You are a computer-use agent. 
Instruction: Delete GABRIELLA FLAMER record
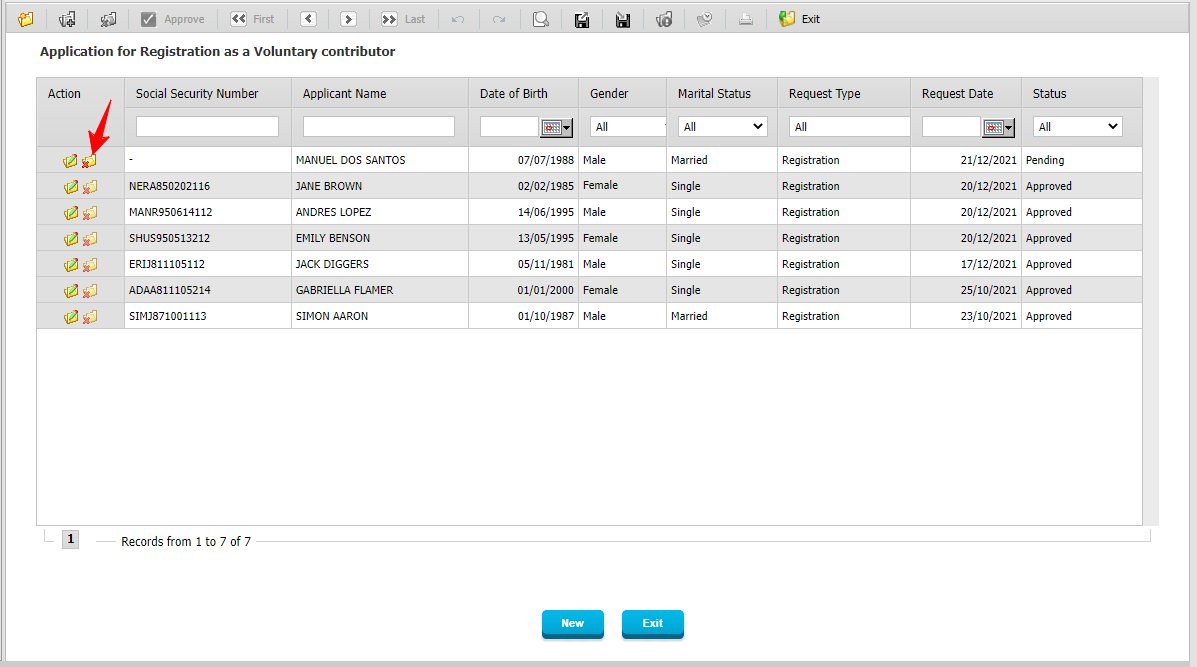tap(89, 291)
